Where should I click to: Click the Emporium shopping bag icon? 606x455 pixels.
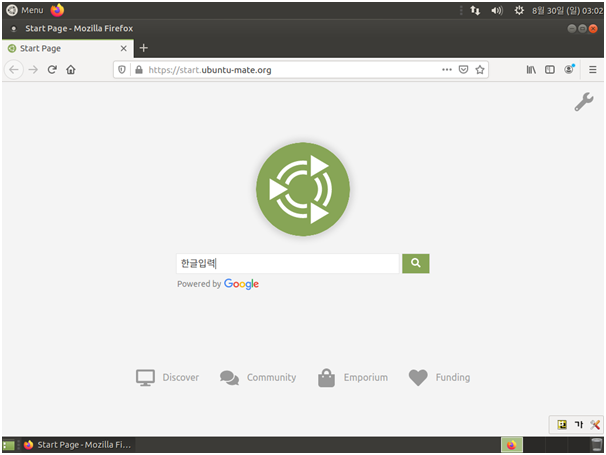(326, 378)
